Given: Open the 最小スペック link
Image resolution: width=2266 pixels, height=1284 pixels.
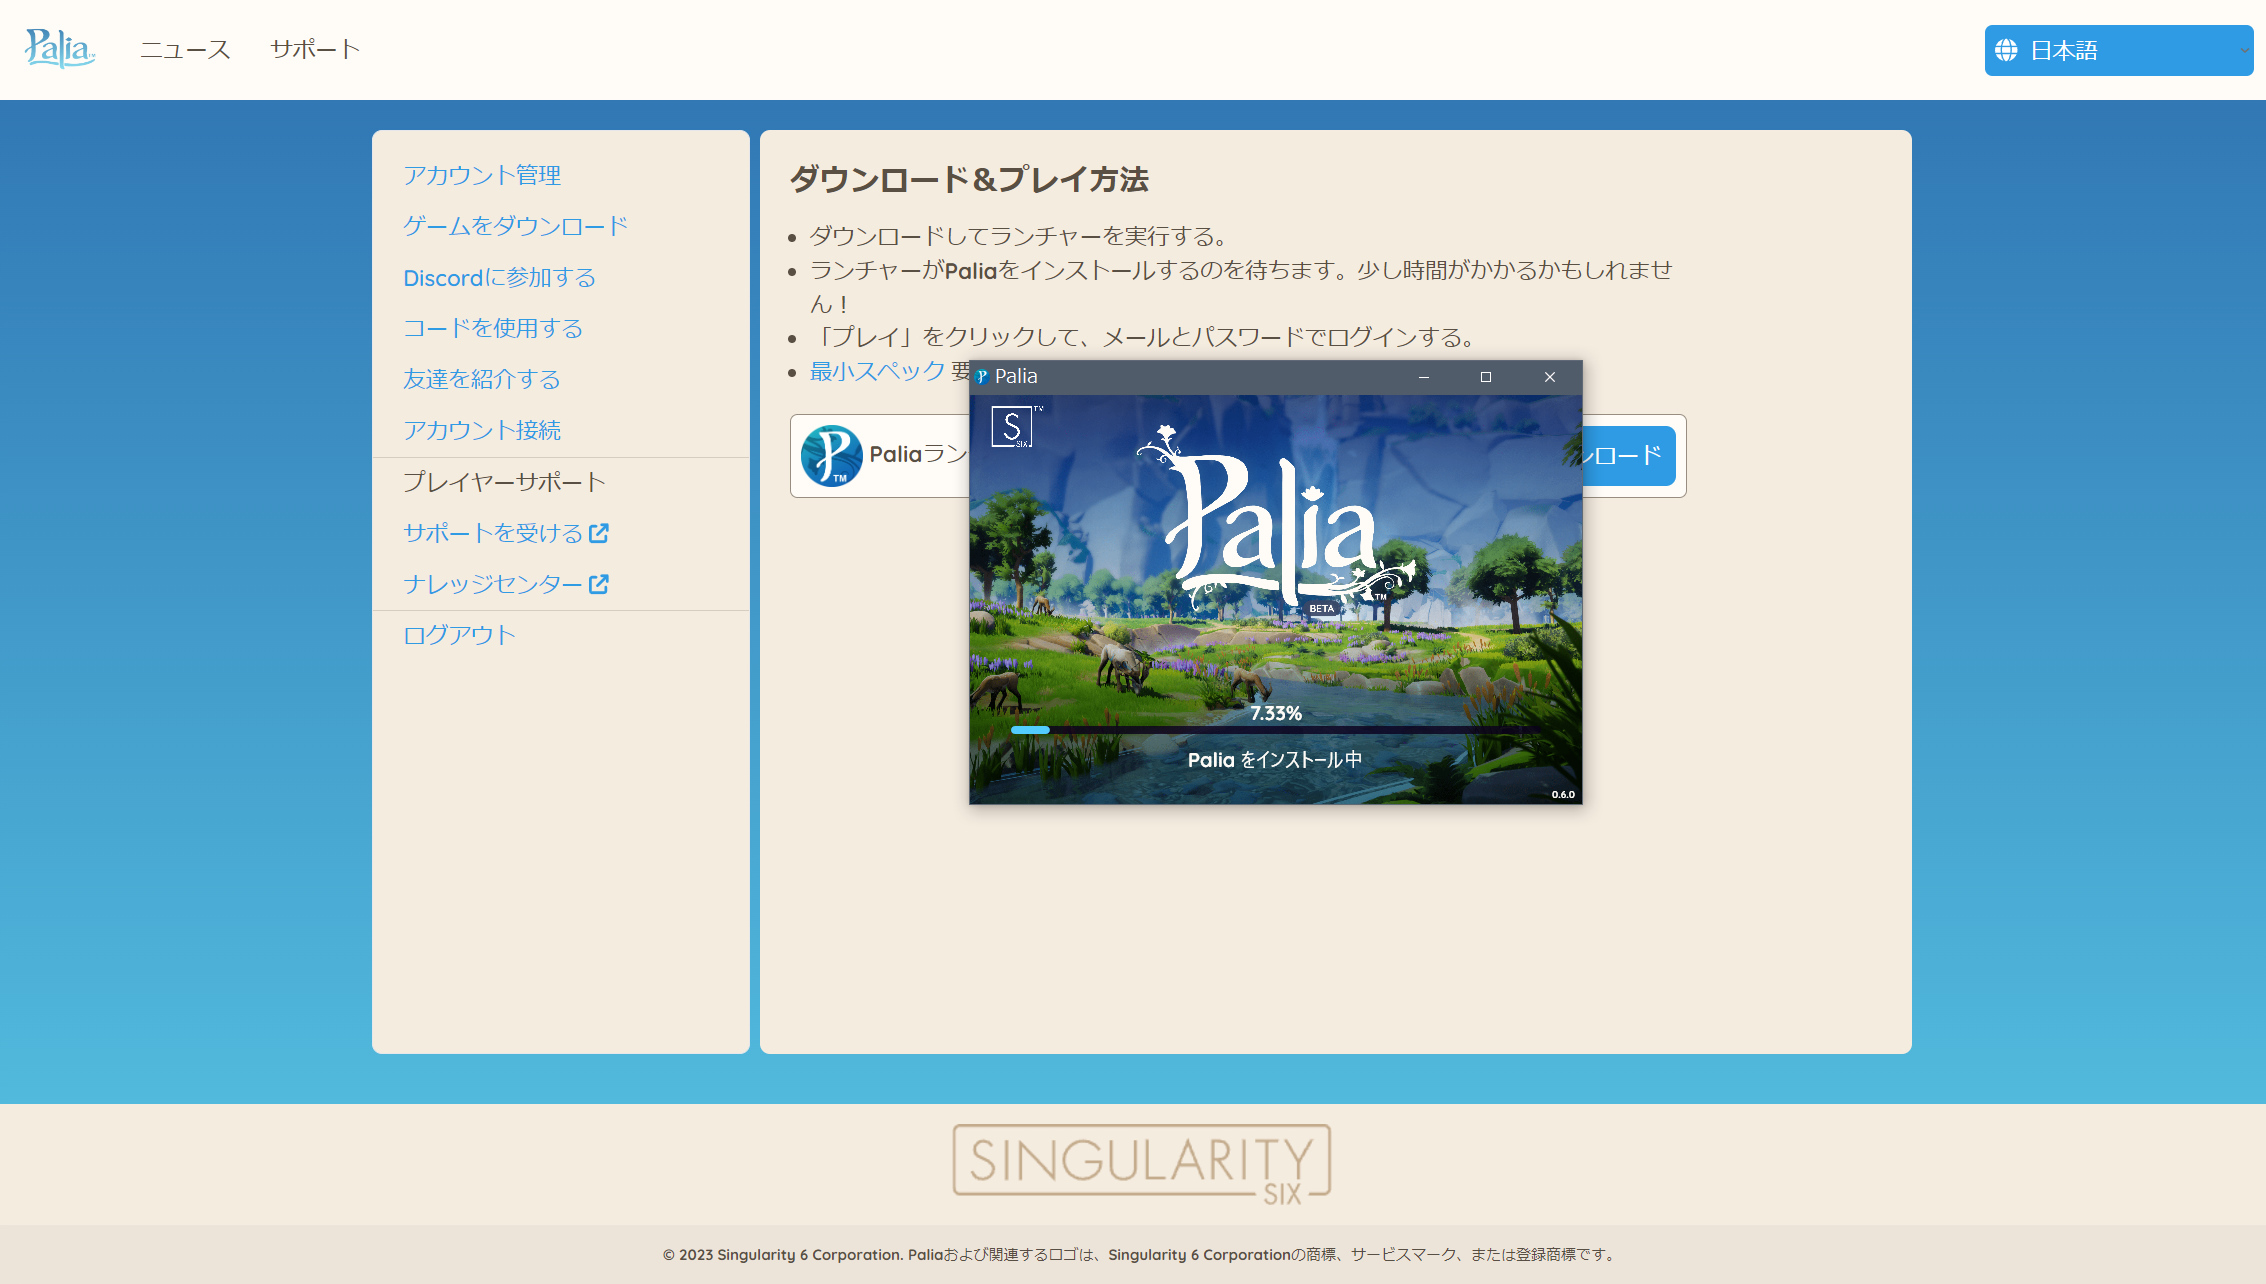Looking at the screenshot, I should pyautogui.click(x=877, y=371).
